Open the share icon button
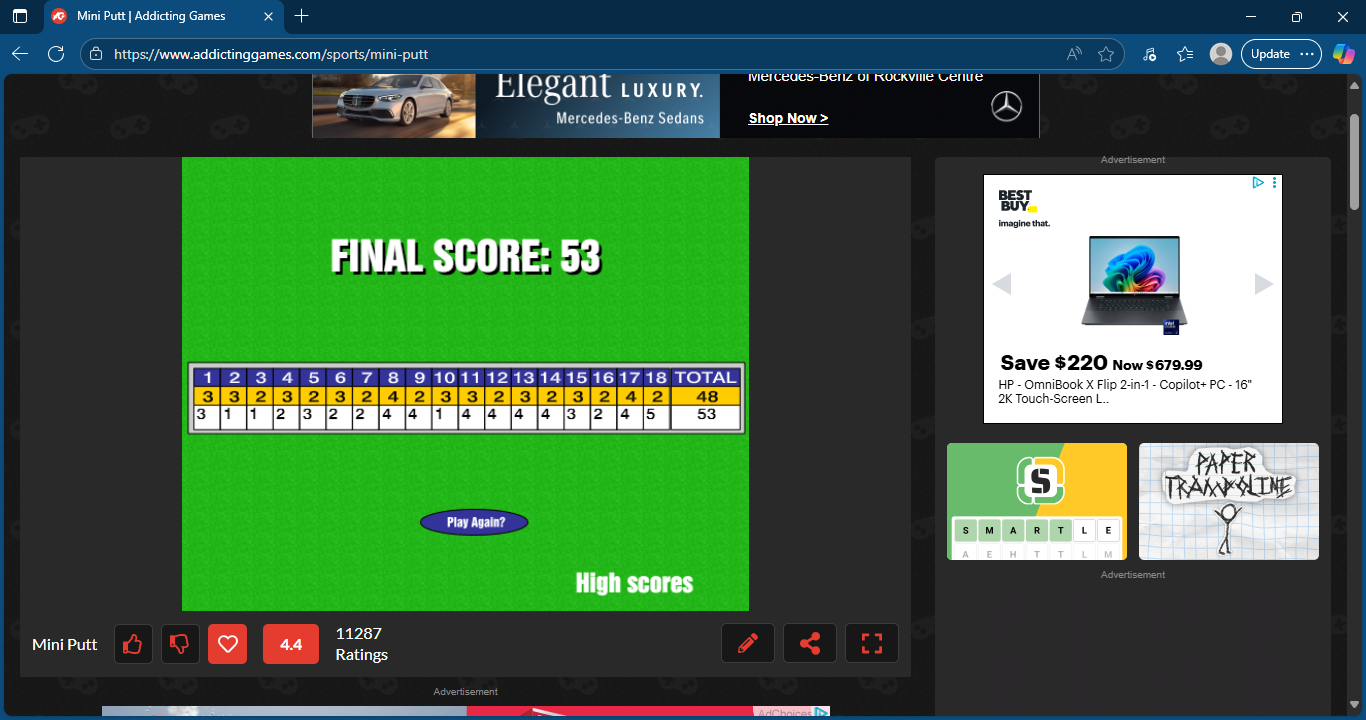This screenshot has width=1366, height=720. (809, 643)
